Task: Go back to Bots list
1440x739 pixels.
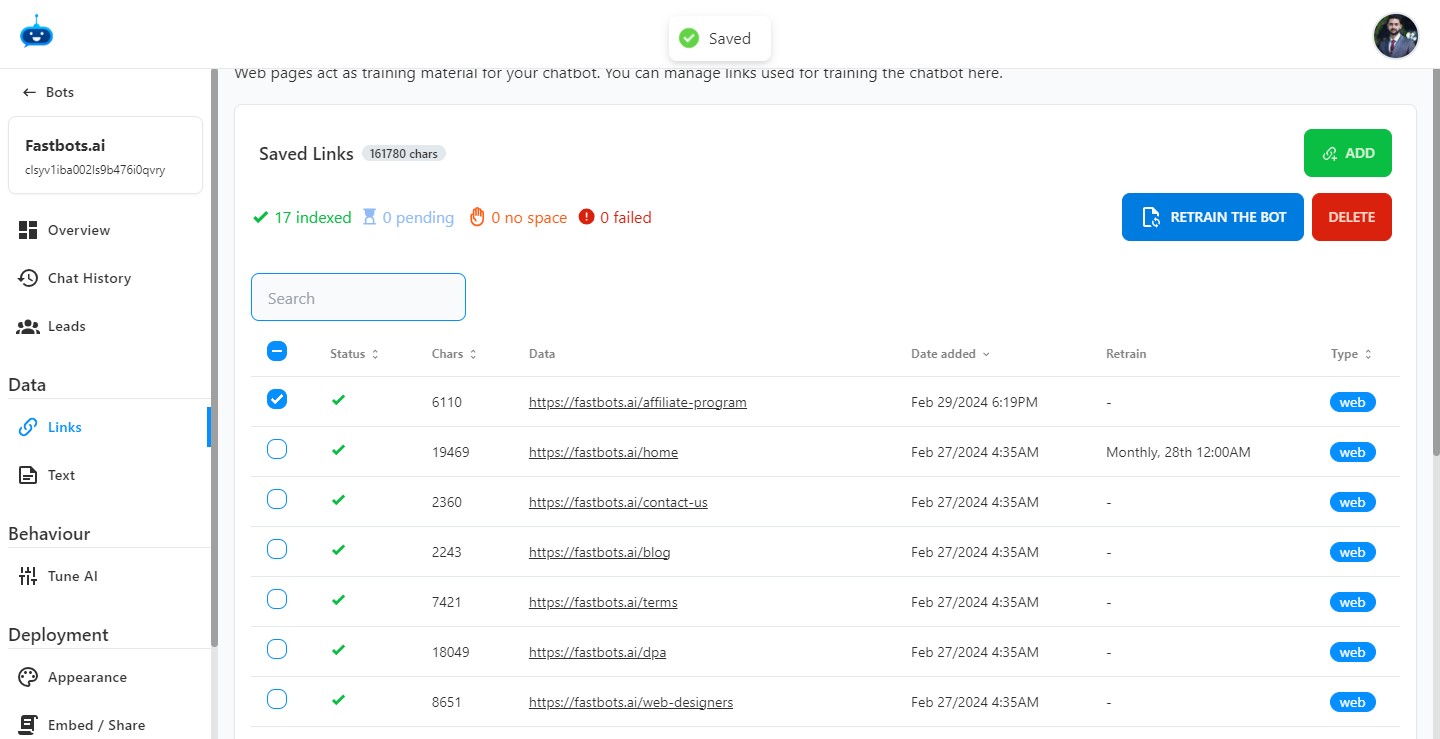Action: pos(49,92)
